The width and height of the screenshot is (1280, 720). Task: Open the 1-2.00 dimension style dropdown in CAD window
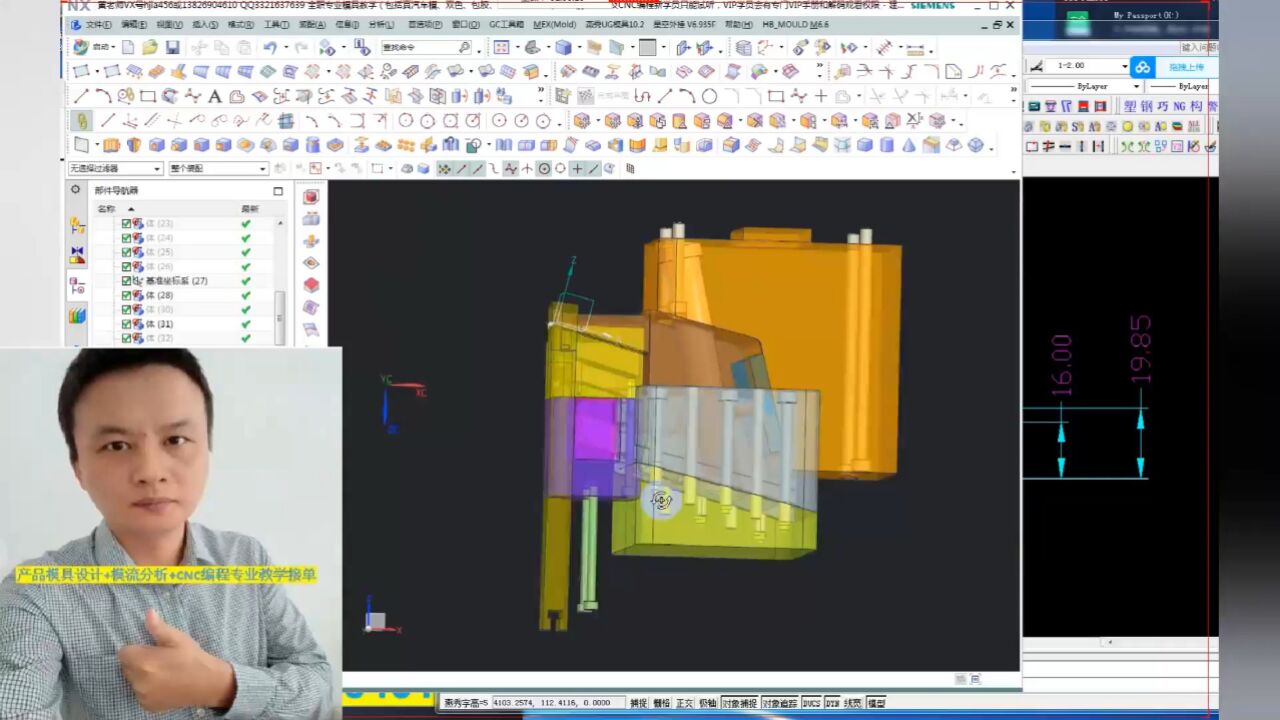(x=1087, y=66)
